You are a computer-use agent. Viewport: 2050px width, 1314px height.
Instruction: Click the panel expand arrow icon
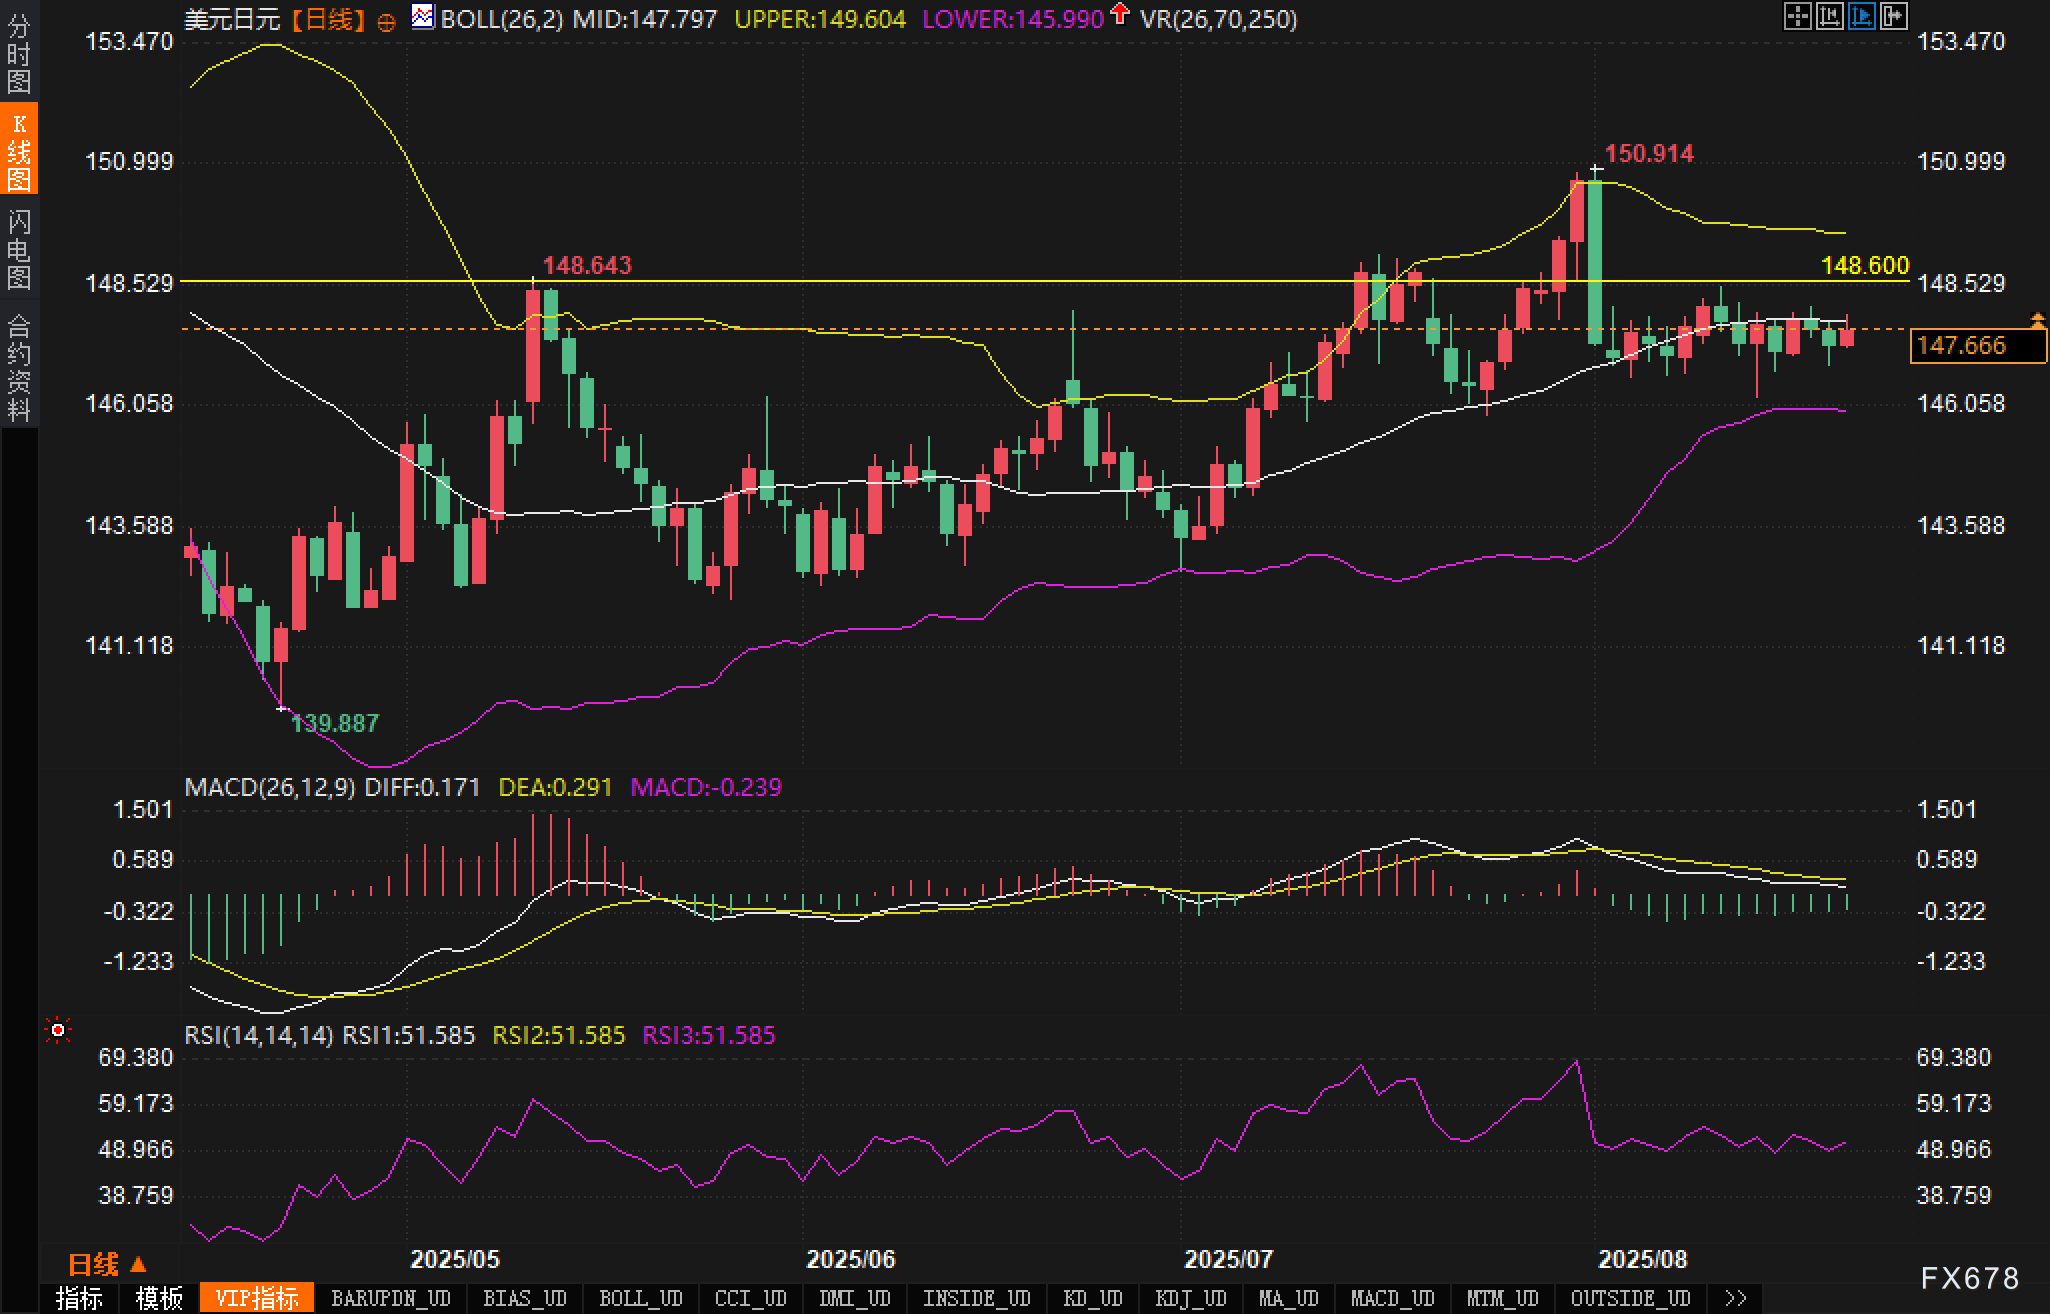click(x=1893, y=16)
